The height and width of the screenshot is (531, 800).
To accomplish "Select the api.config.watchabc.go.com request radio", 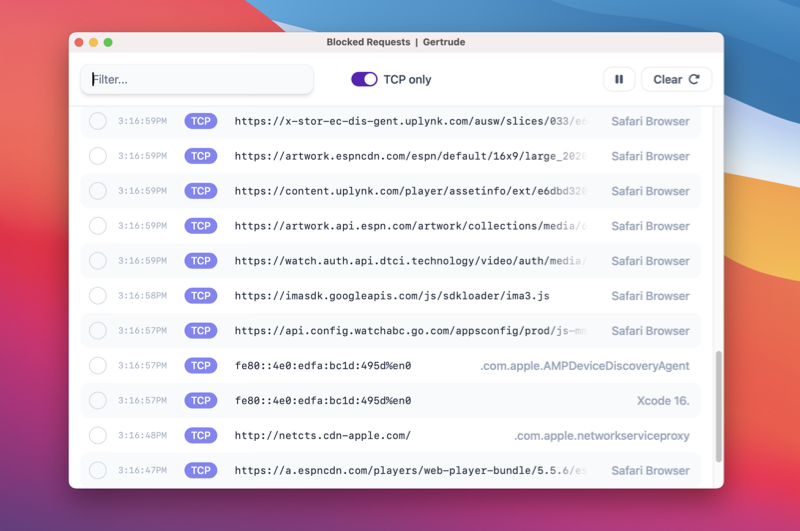I will pyautogui.click(x=98, y=331).
